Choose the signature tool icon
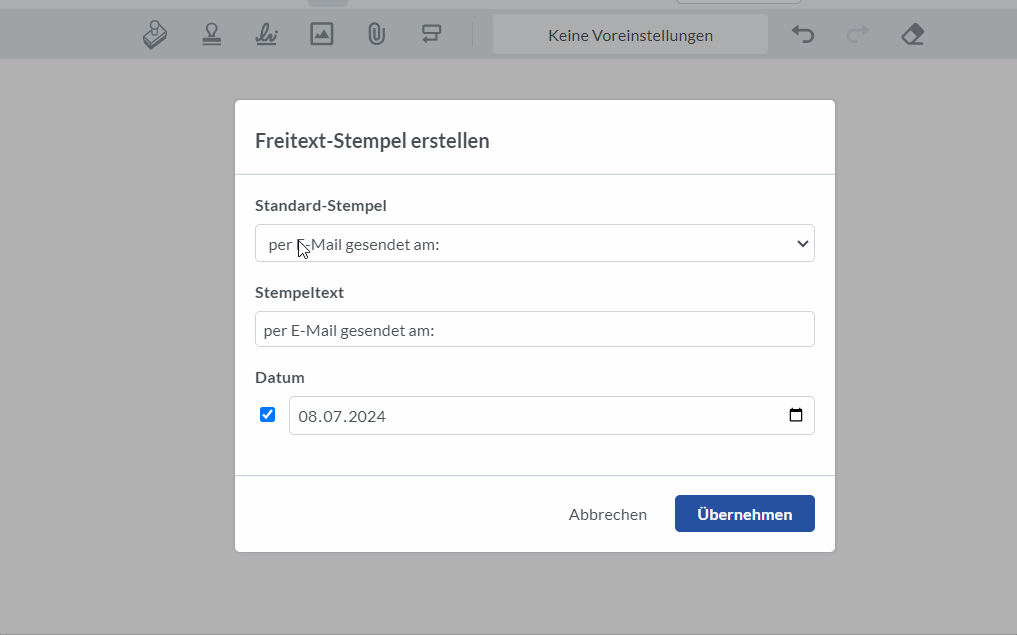The width and height of the screenshot is (1017, 635). click(x=267, y=34)
